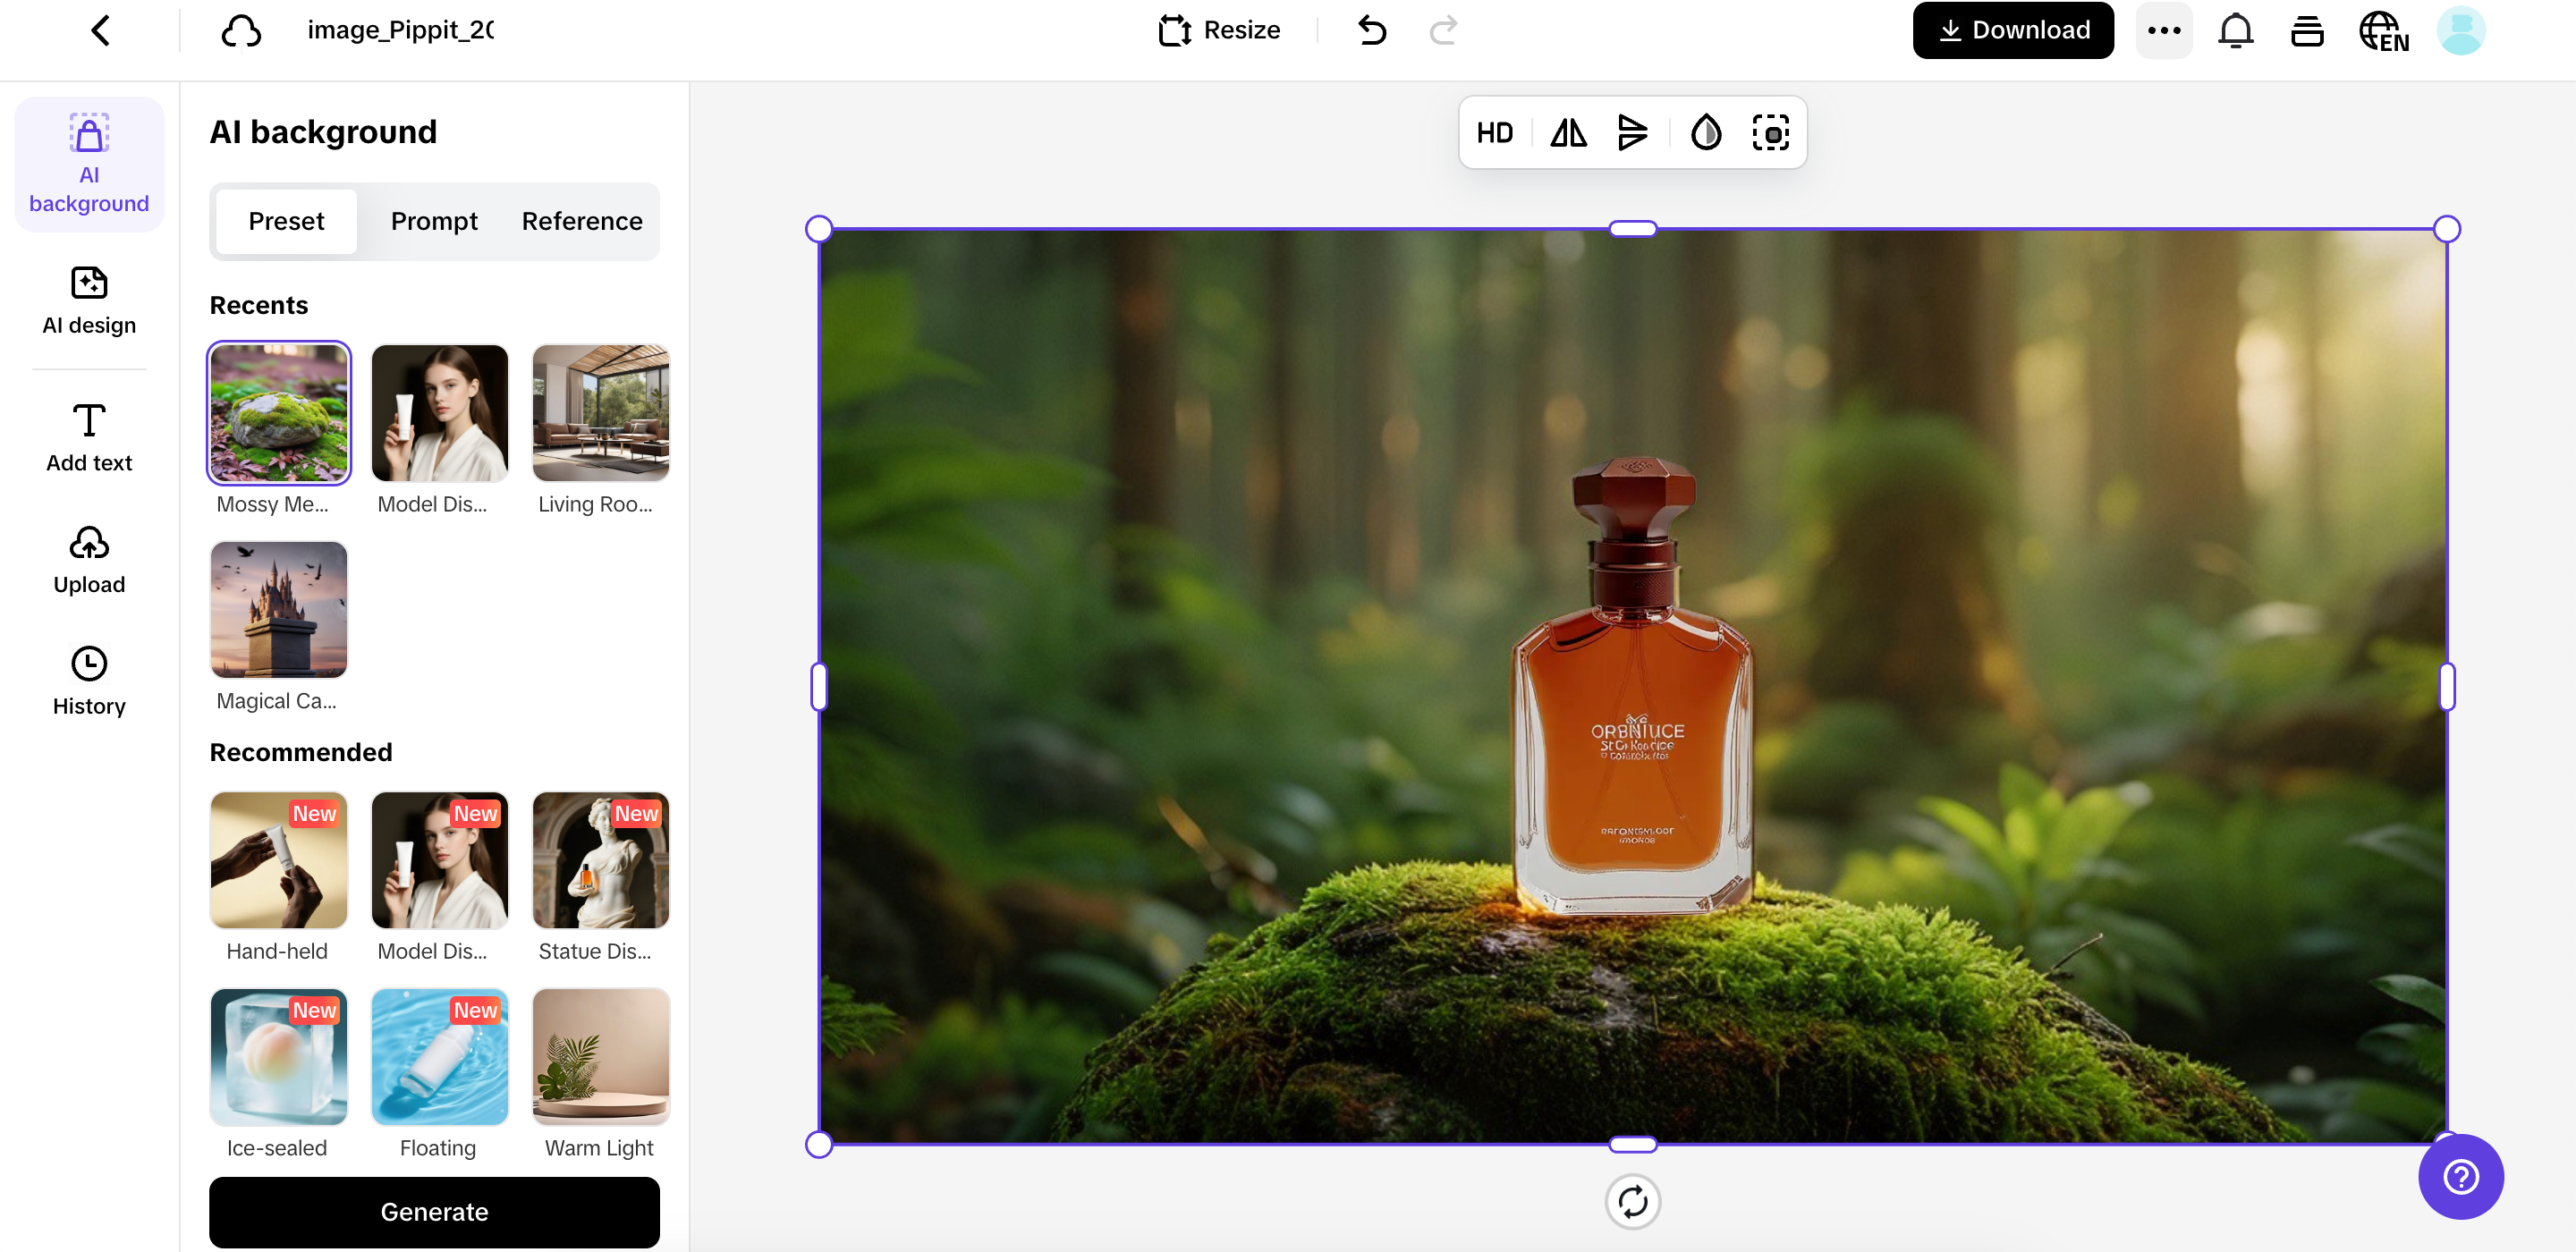Click the regenerate icon below canvas
This screenshot has width=2576, height=1252.
pyautogui.click(x=1632, y=1201)
